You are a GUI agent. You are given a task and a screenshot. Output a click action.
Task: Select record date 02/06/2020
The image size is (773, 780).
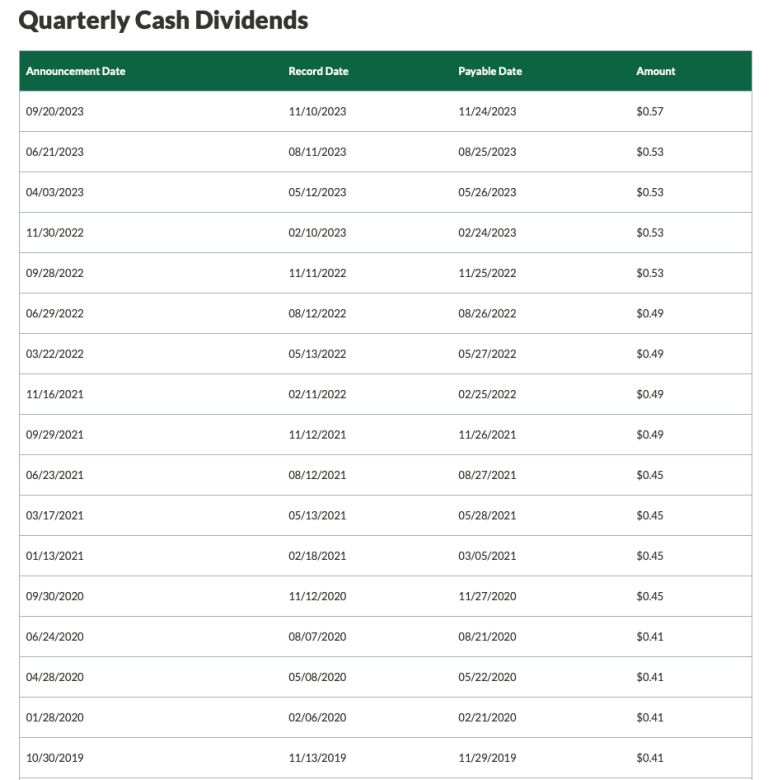tap(317, 718)
